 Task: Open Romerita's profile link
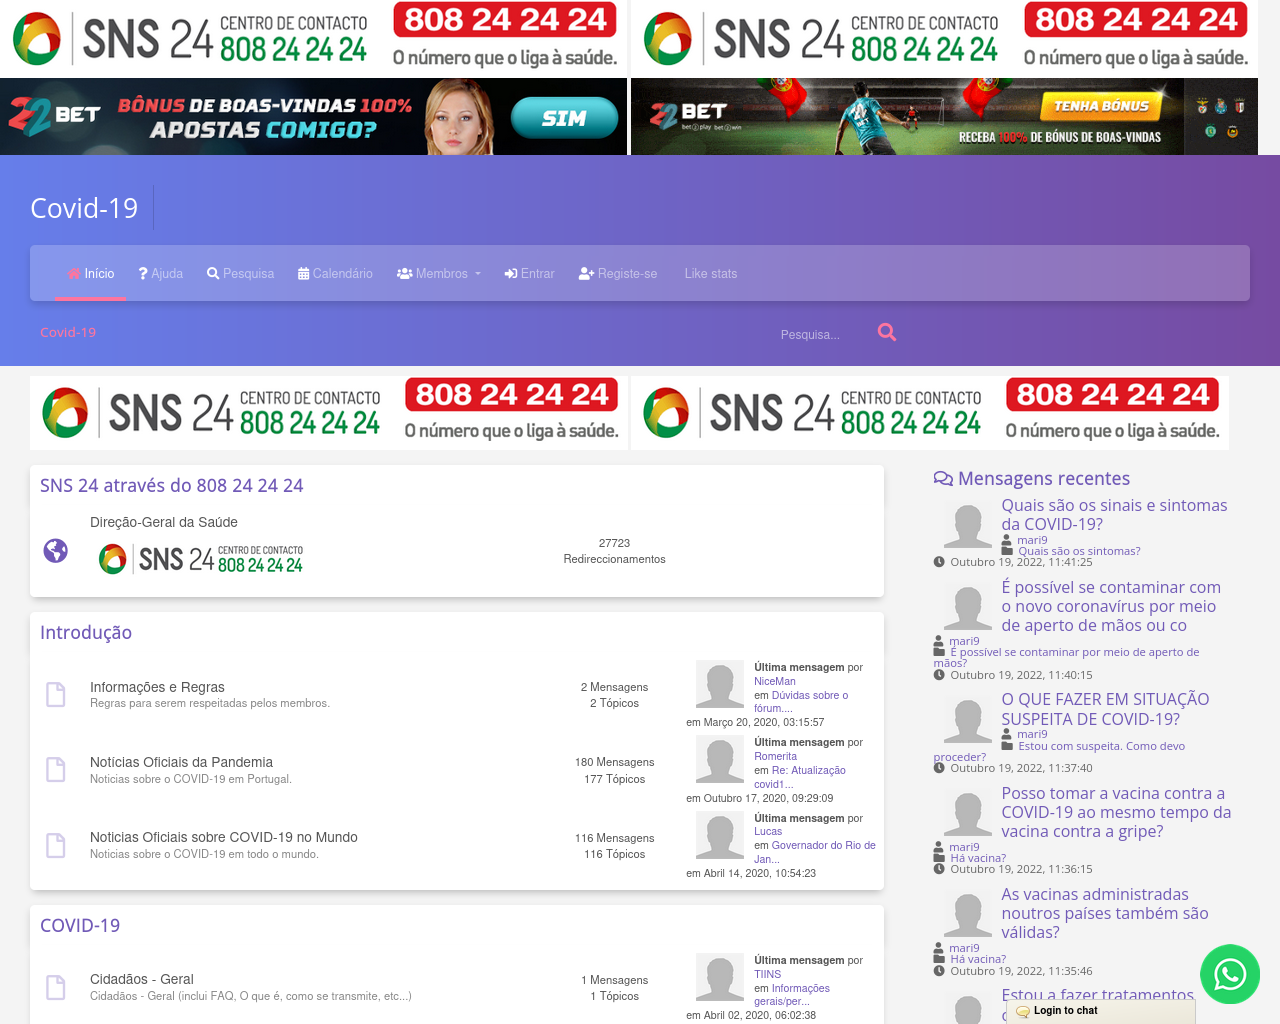[x=776, y=756]
